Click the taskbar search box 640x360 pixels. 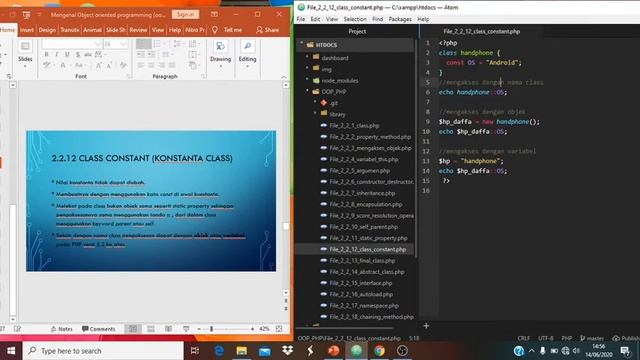tap(103, 351)
